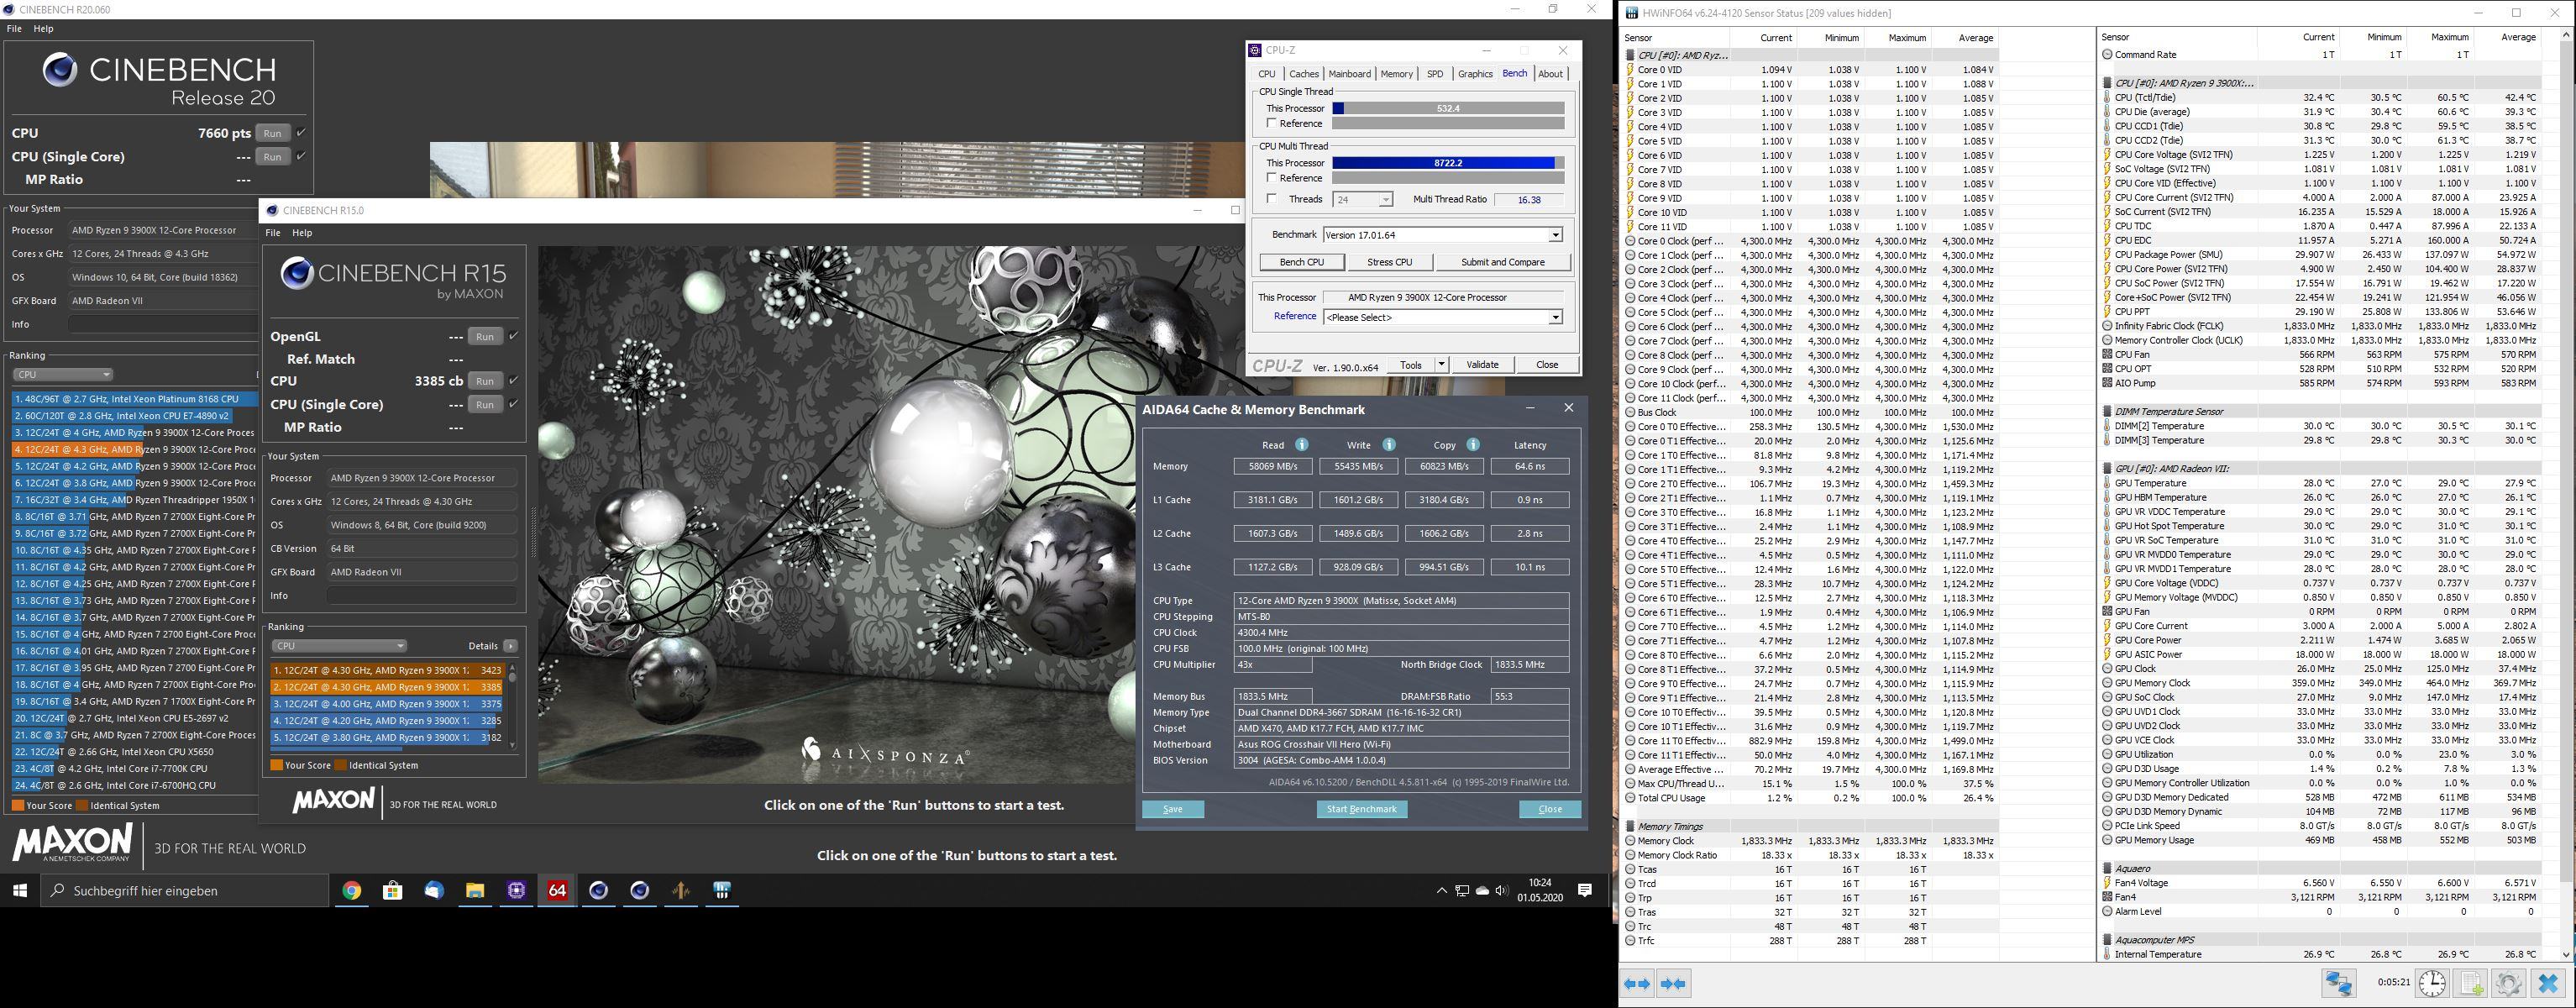Click info icon next to AIDA64 Write

click(x=1388, y=444)
